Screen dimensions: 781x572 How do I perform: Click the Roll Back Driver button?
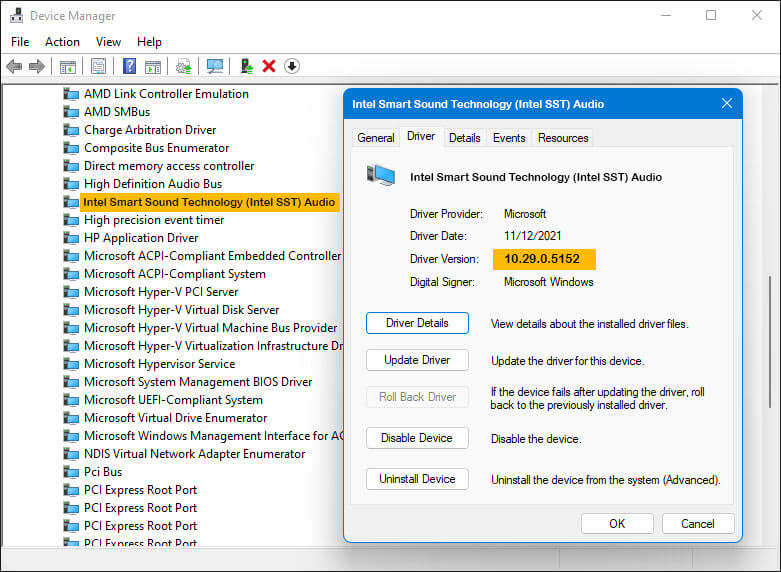pyautogui.click(x=417, y=397)
